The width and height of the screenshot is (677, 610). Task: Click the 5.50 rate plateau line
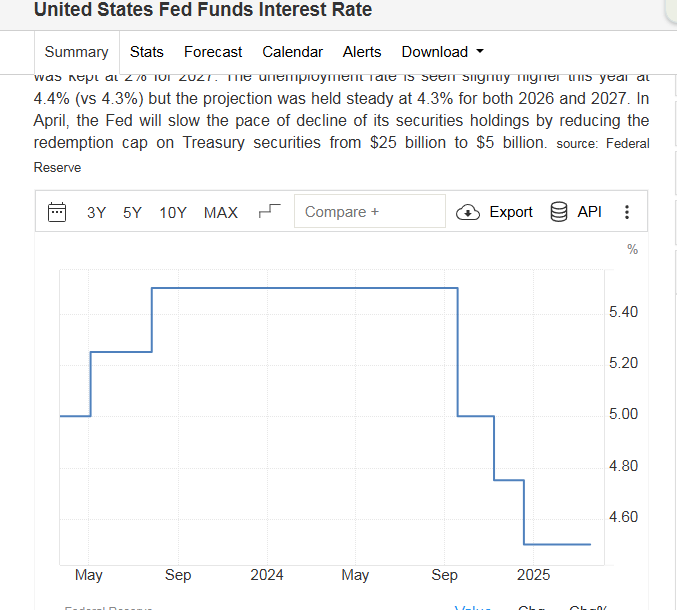click(300, 288)
